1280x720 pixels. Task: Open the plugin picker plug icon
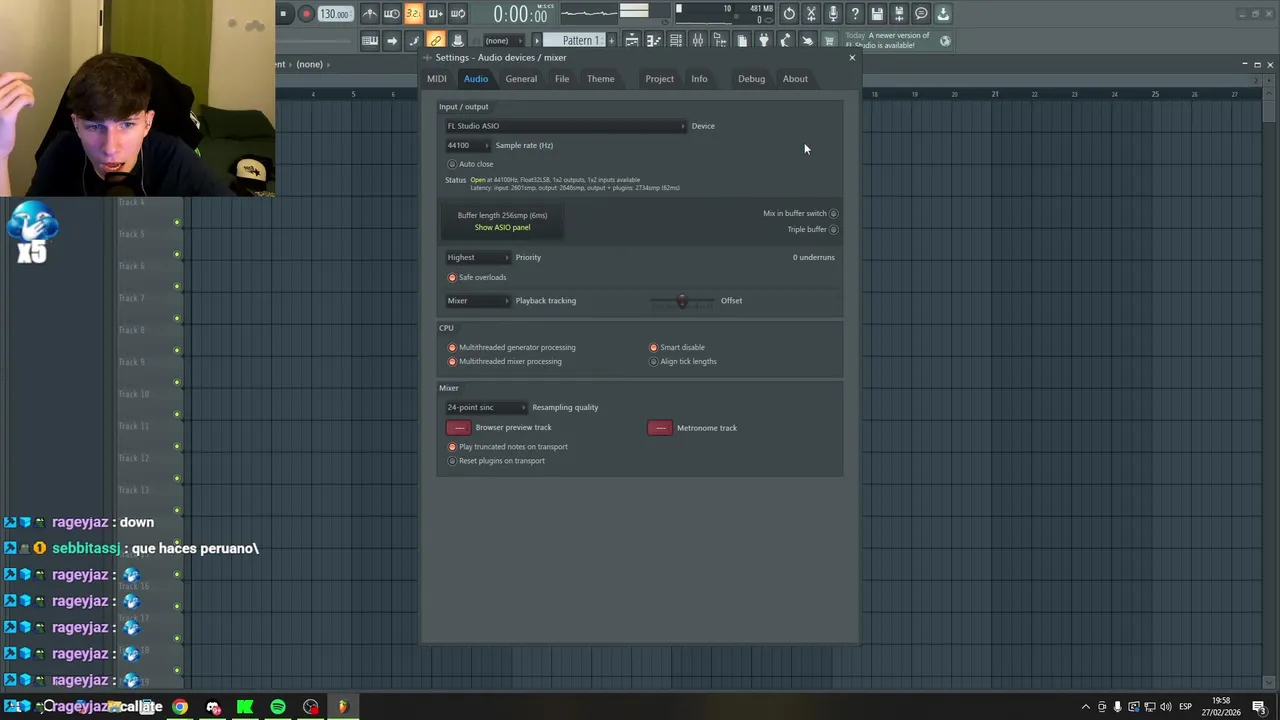pos(763,40)
